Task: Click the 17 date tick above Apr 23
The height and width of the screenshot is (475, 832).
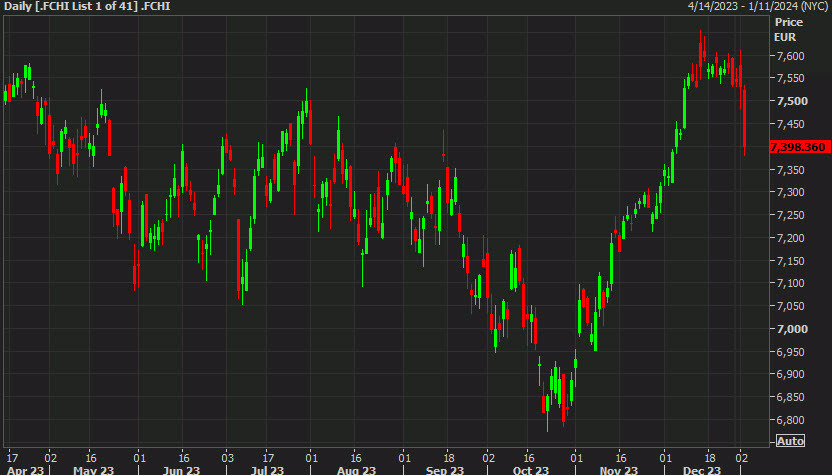Action: (x=12, y=457)
